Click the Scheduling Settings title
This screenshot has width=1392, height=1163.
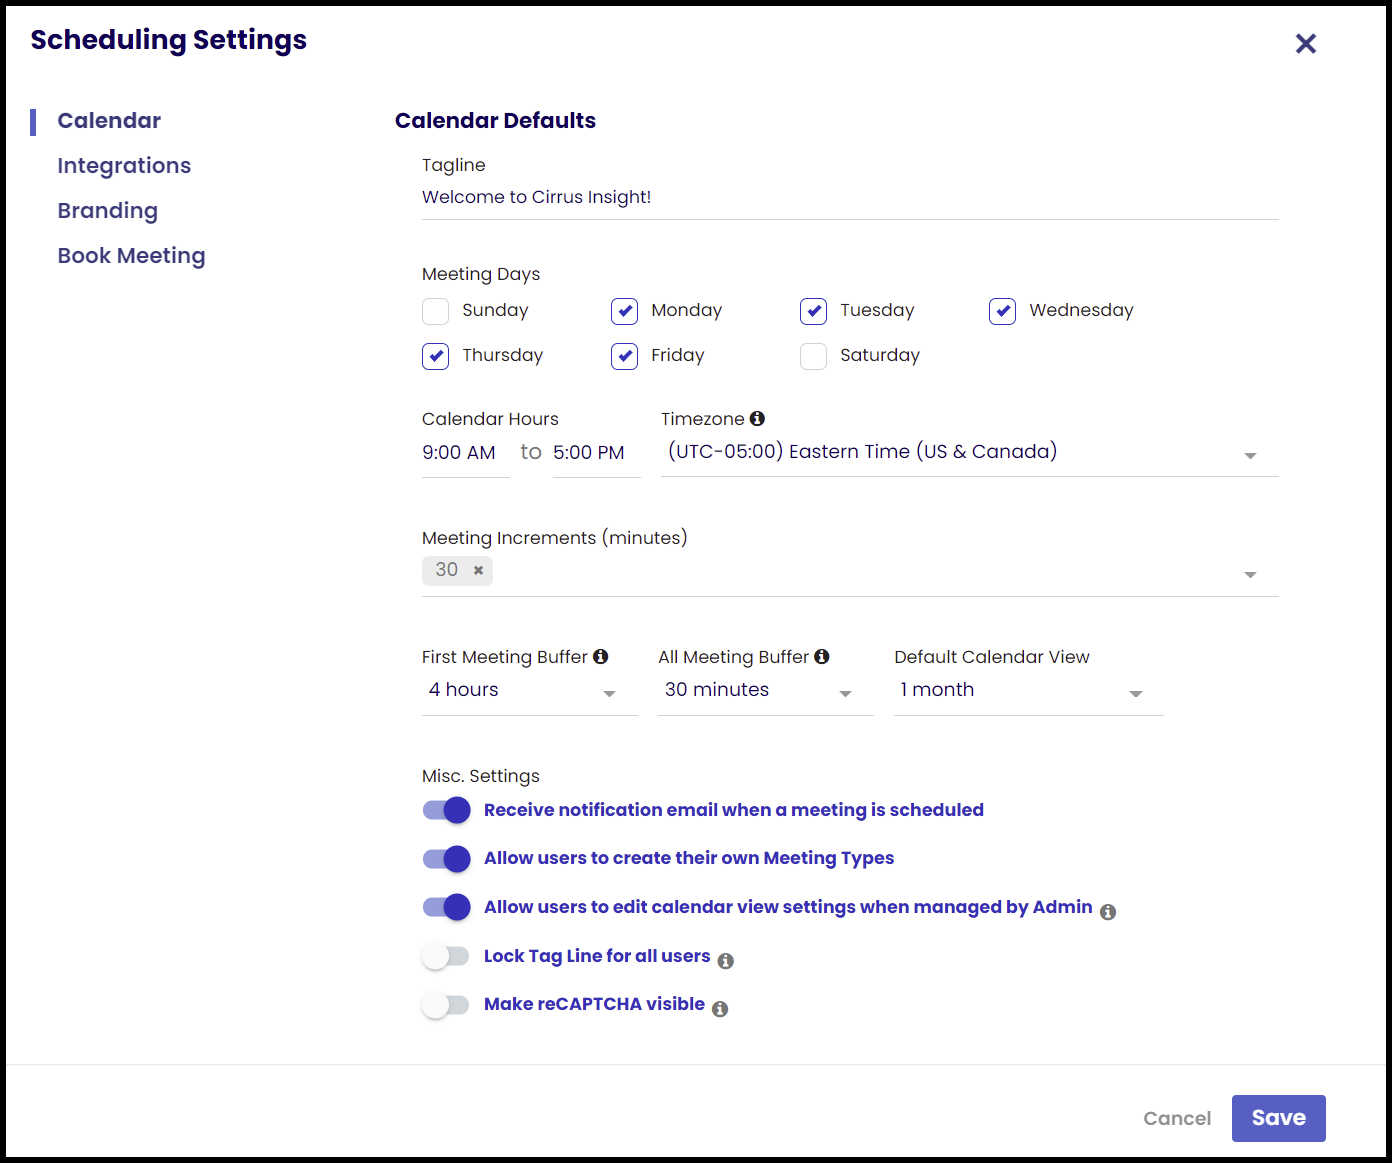point(169,40)
